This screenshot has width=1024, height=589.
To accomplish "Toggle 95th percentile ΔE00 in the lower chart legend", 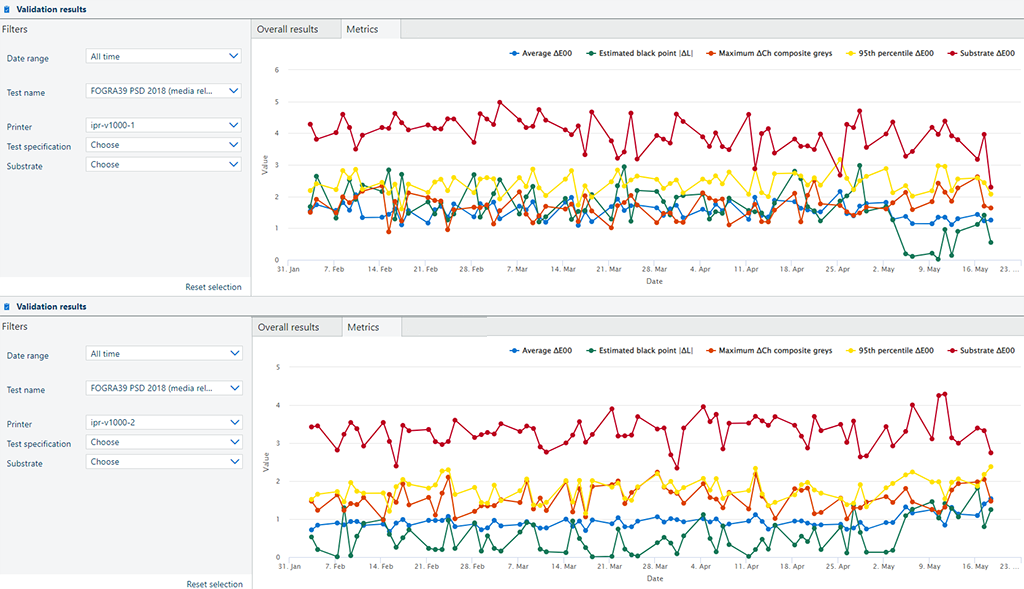I will [x=894, y=350].
